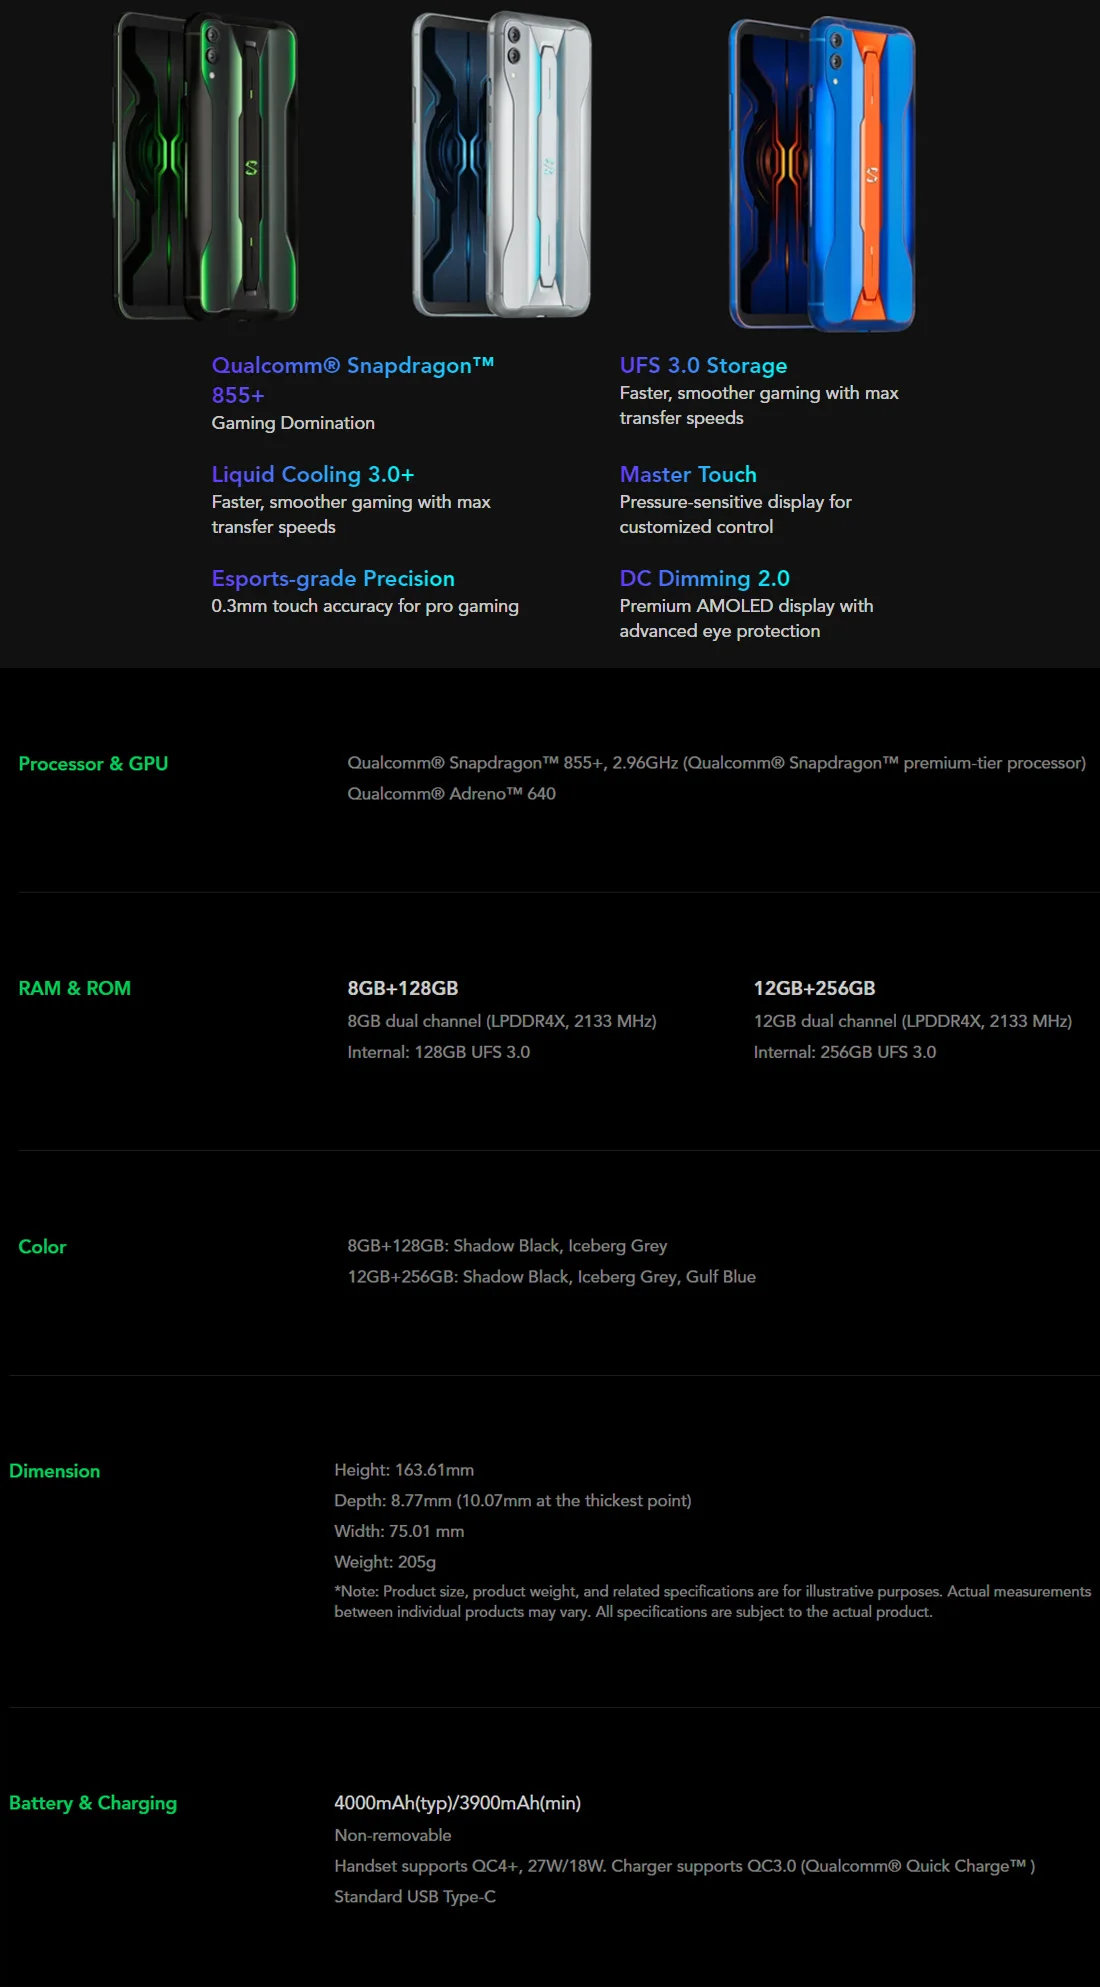Screen dimensions: 1100x1987
Task: Click the 8GB dual channel LPDDR4X line
Action: point(502,1021)
